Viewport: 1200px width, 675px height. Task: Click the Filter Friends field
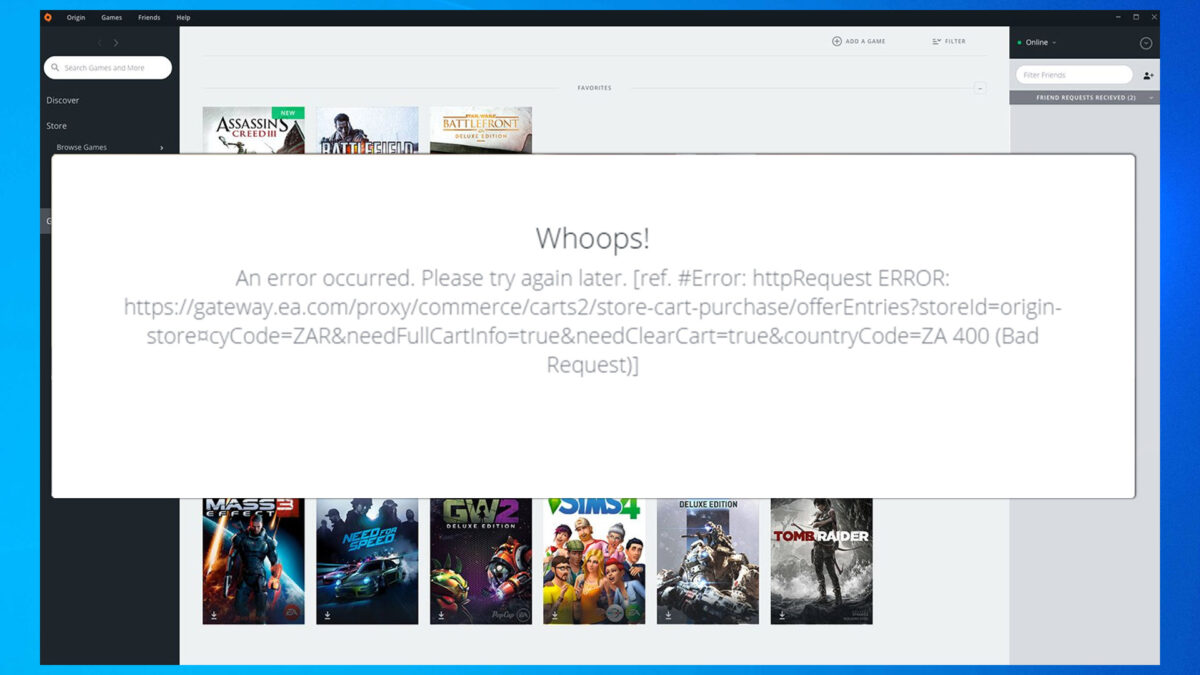tap(1075, 75)
